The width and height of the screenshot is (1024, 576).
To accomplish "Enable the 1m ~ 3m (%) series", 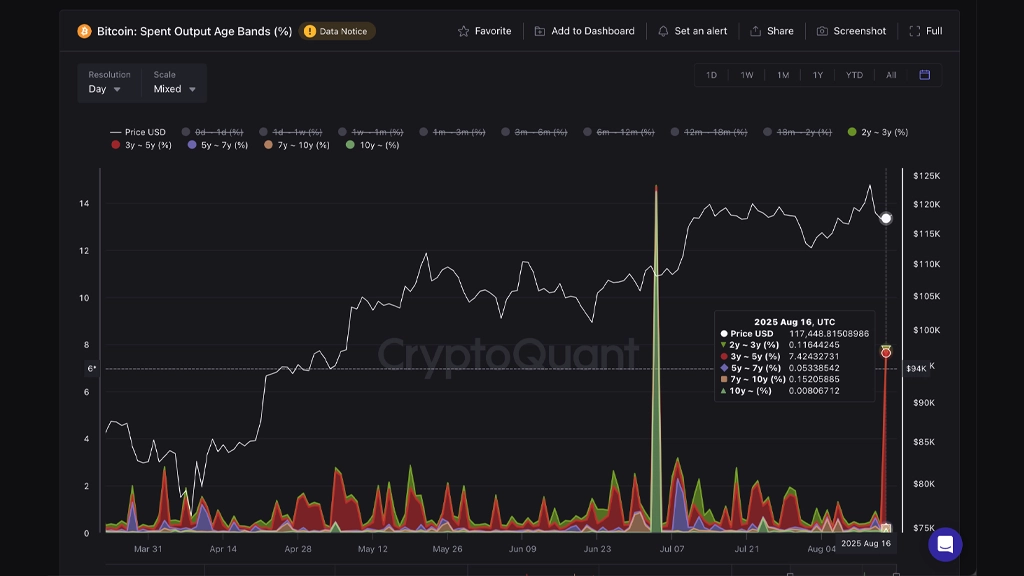I will [x=452, y=132].
